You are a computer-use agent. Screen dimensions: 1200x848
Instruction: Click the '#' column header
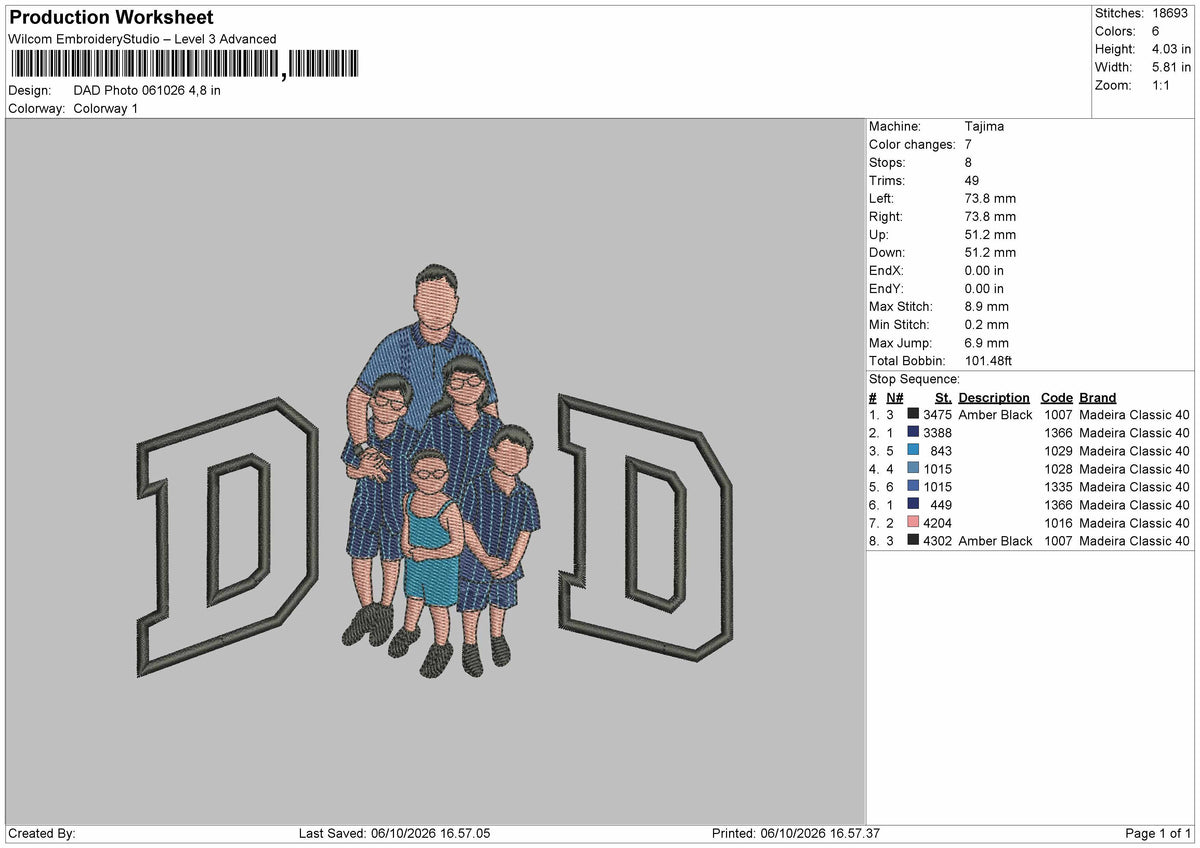click(873, 397)
